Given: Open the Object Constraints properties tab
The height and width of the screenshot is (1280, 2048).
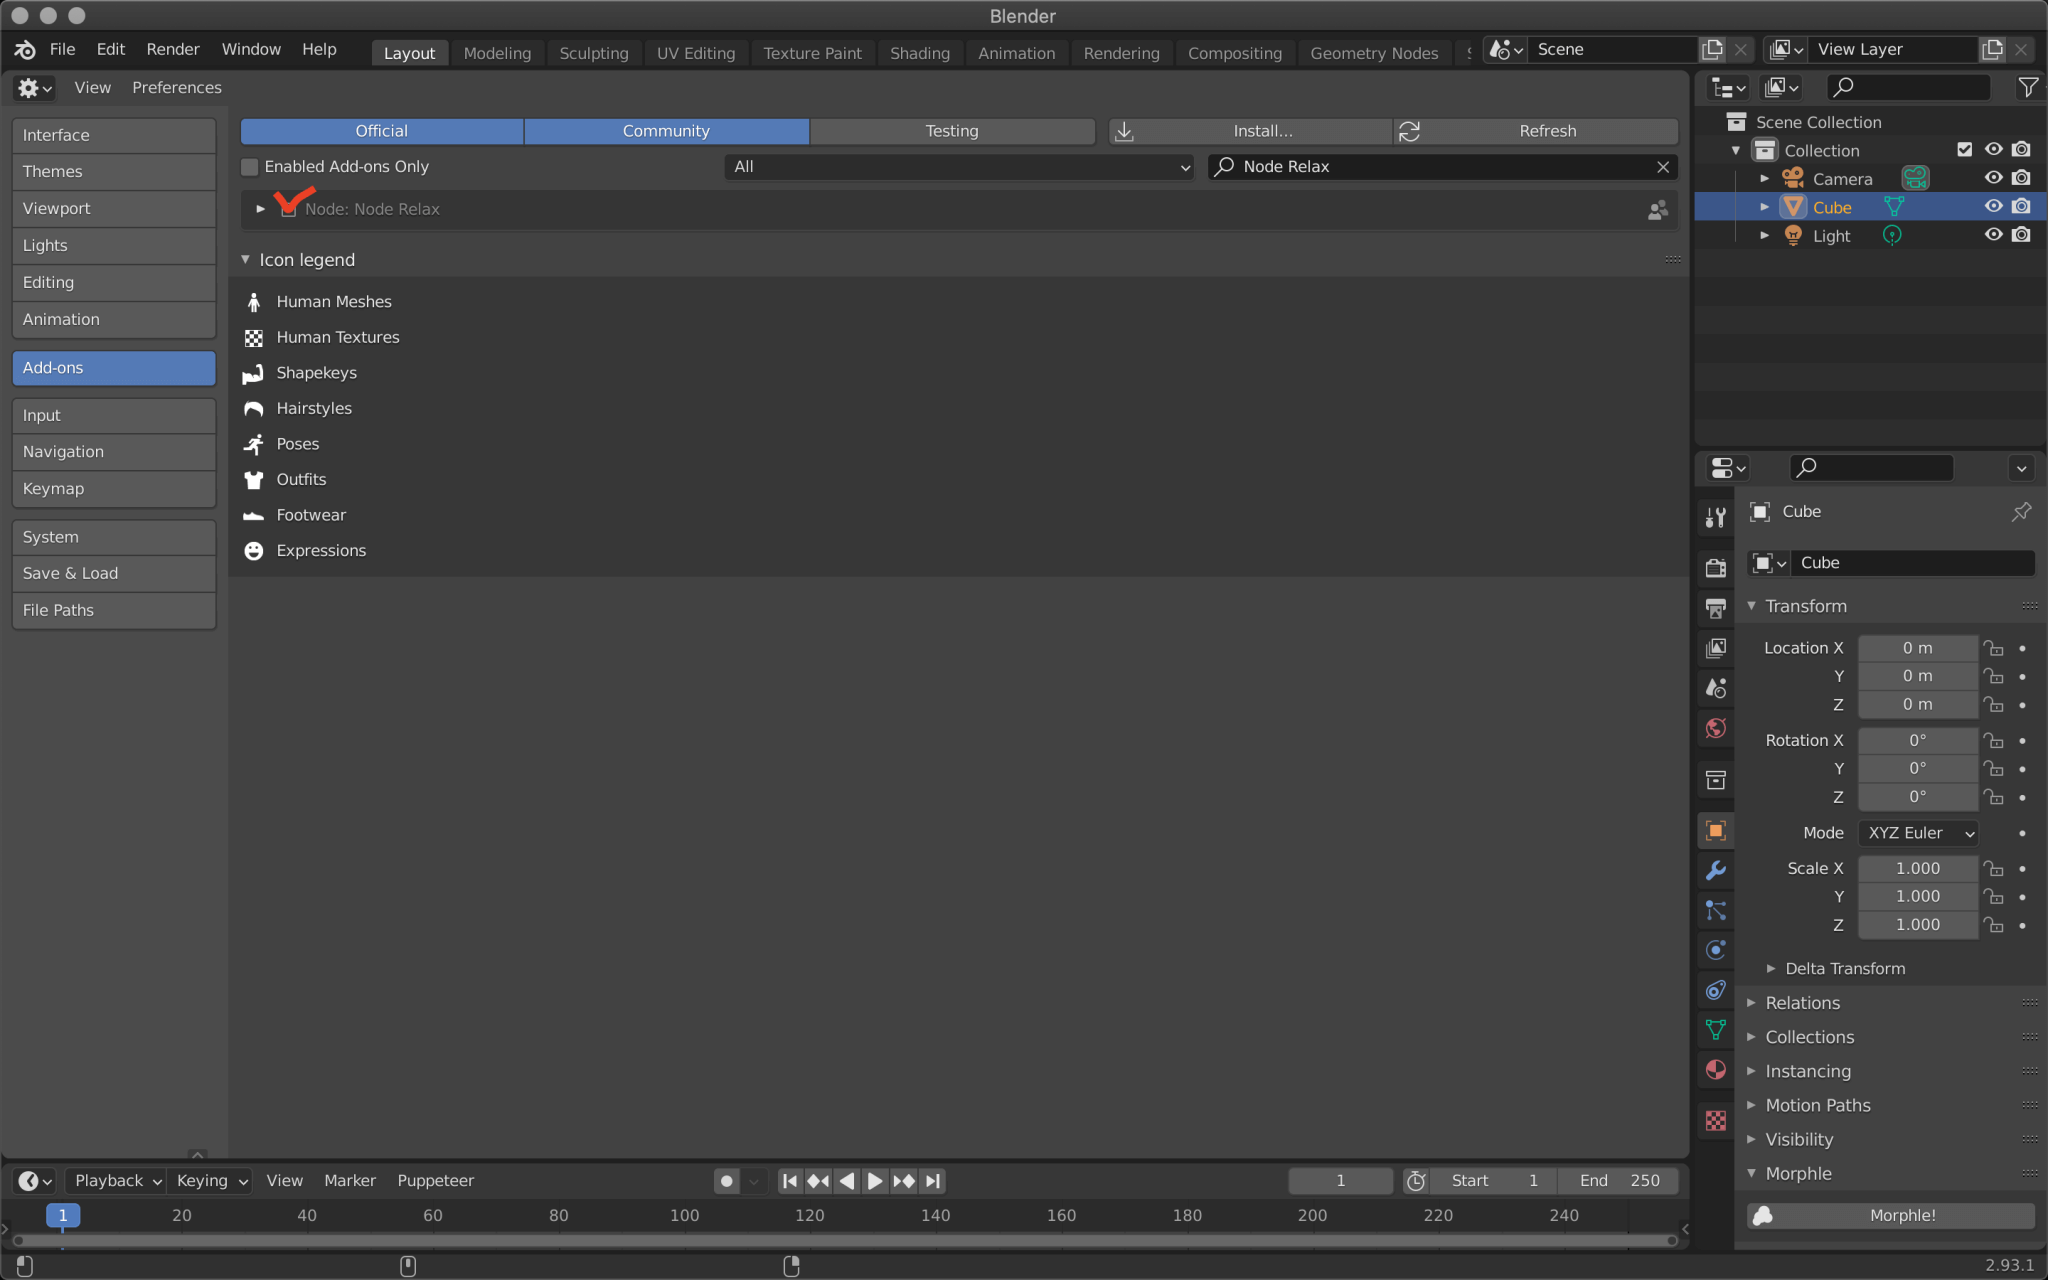Looking at the screenshot, I should tap(1716, 991).
